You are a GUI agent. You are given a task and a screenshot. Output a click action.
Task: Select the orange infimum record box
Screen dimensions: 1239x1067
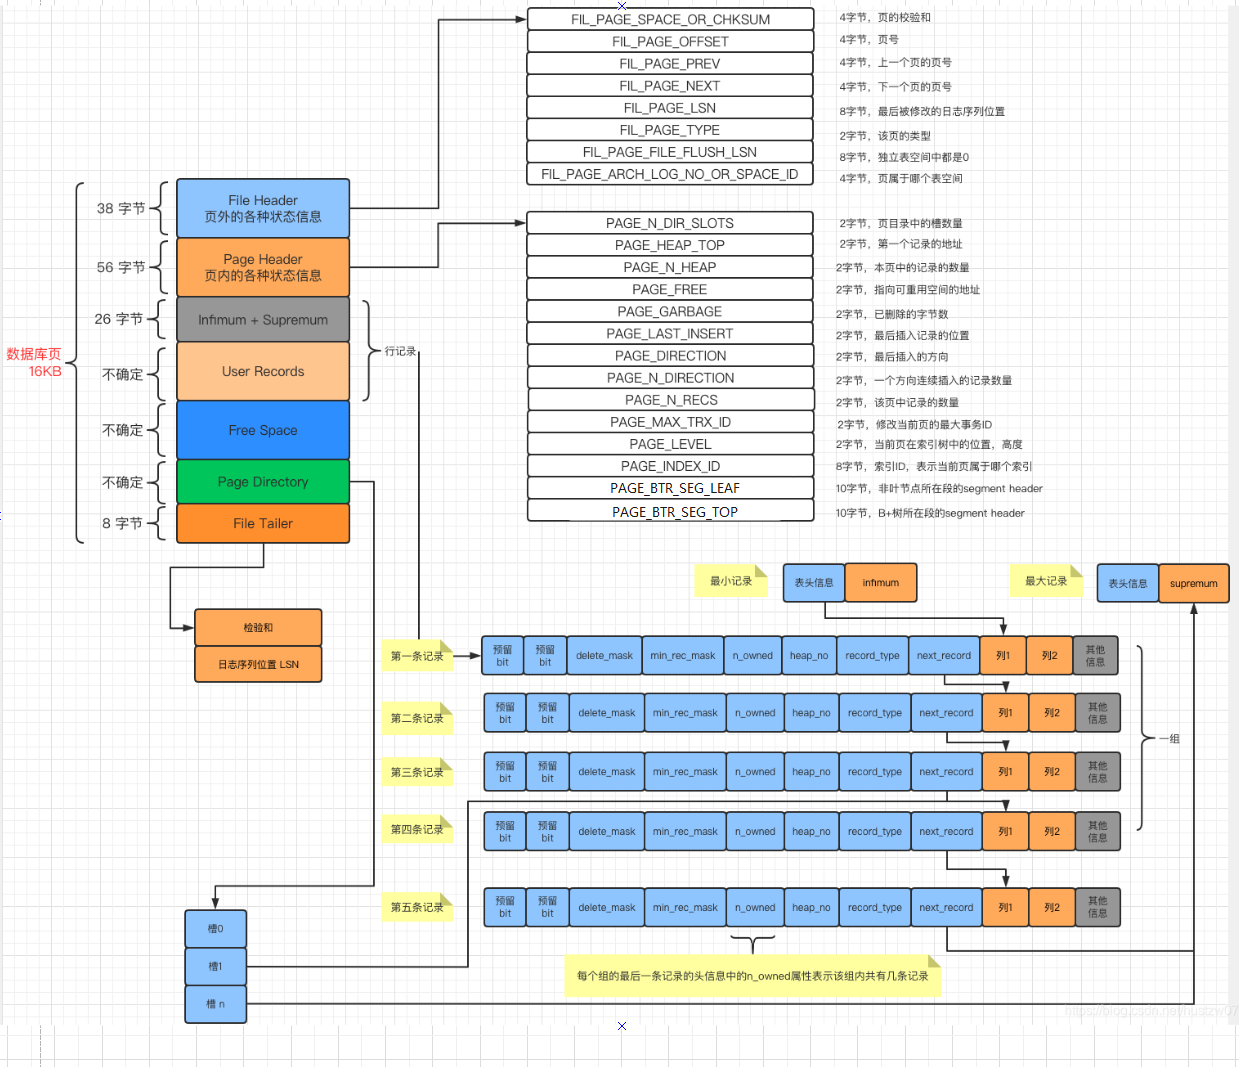(881, 583)
